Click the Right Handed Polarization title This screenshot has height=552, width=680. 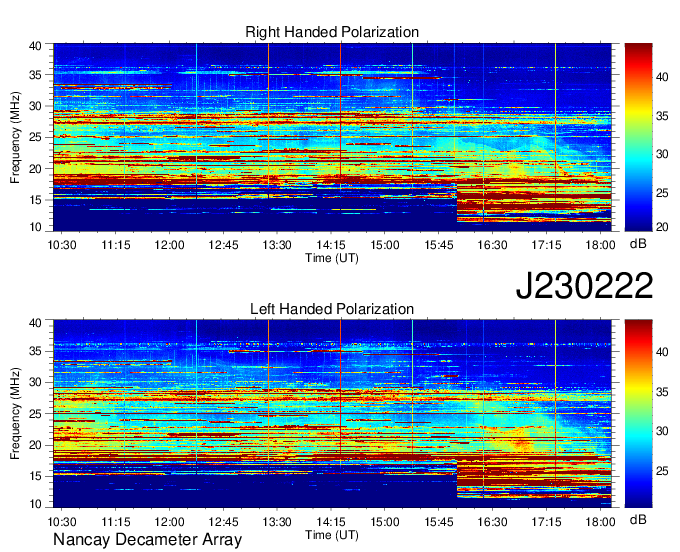[332, 32]
